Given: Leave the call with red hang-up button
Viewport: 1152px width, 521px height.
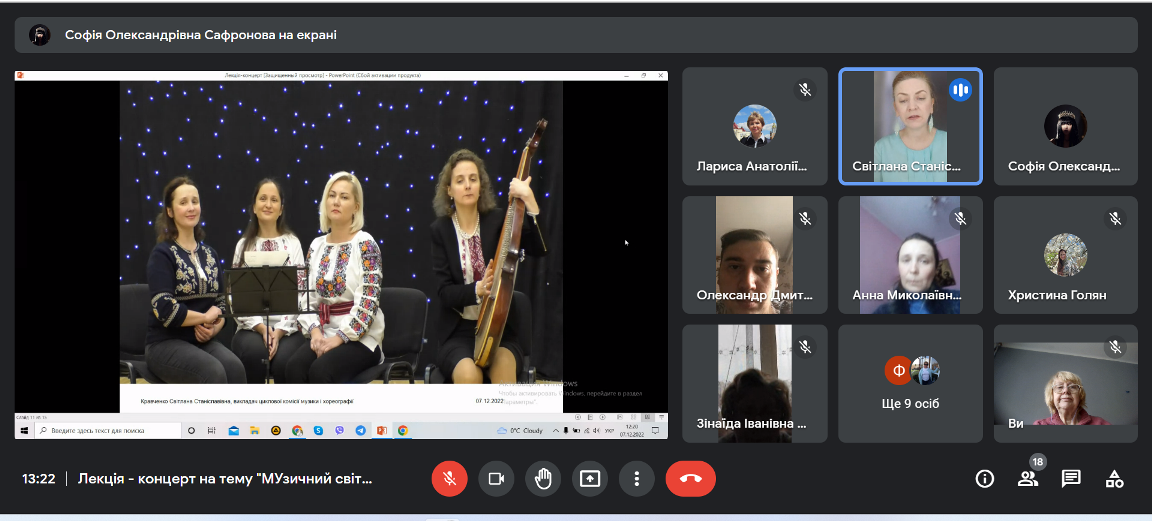Looking at the screenshot, I should pyautogui.click(x=690, y=478).
